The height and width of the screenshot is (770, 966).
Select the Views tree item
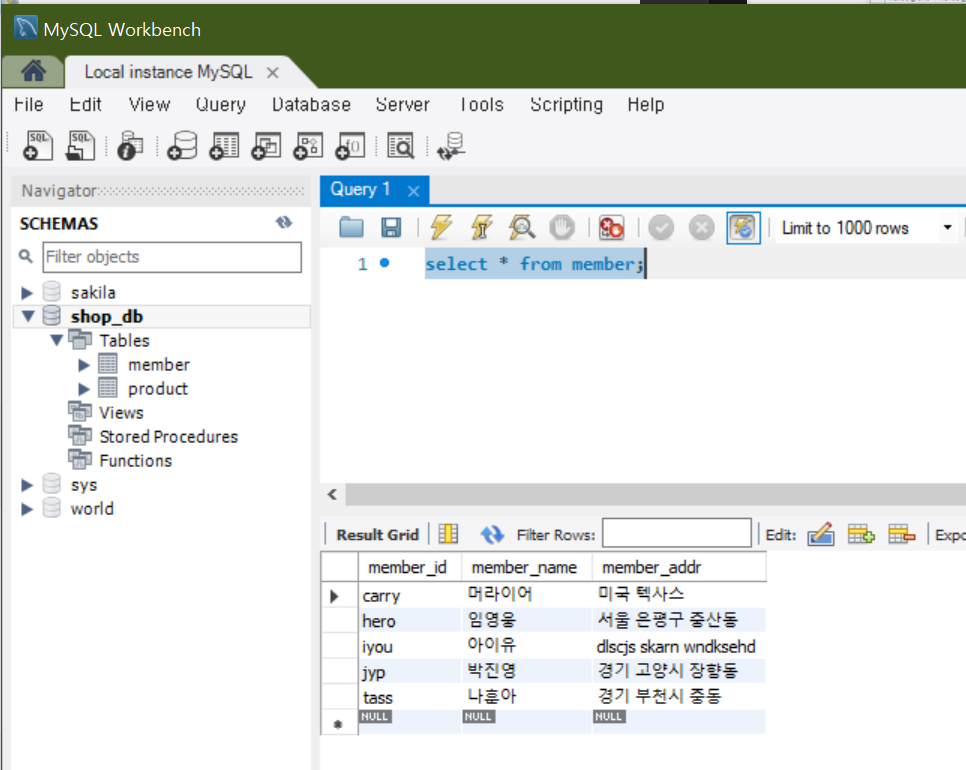pyautogui.click(x=121, y=413)
